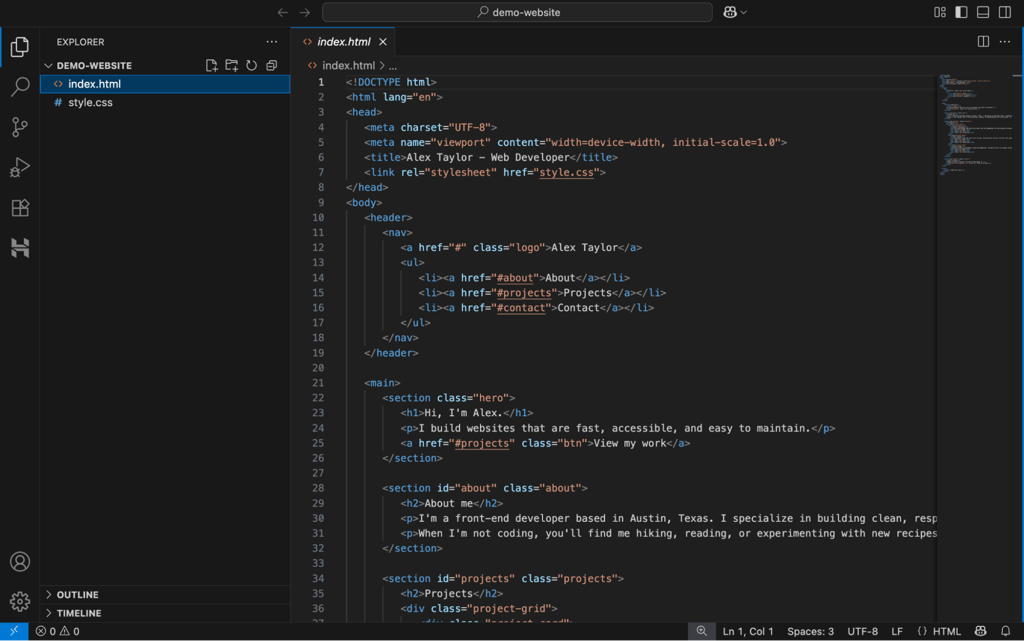1024x641 pixels.
Task: Change language mode via HTML status item
Action: coord(946,631)
